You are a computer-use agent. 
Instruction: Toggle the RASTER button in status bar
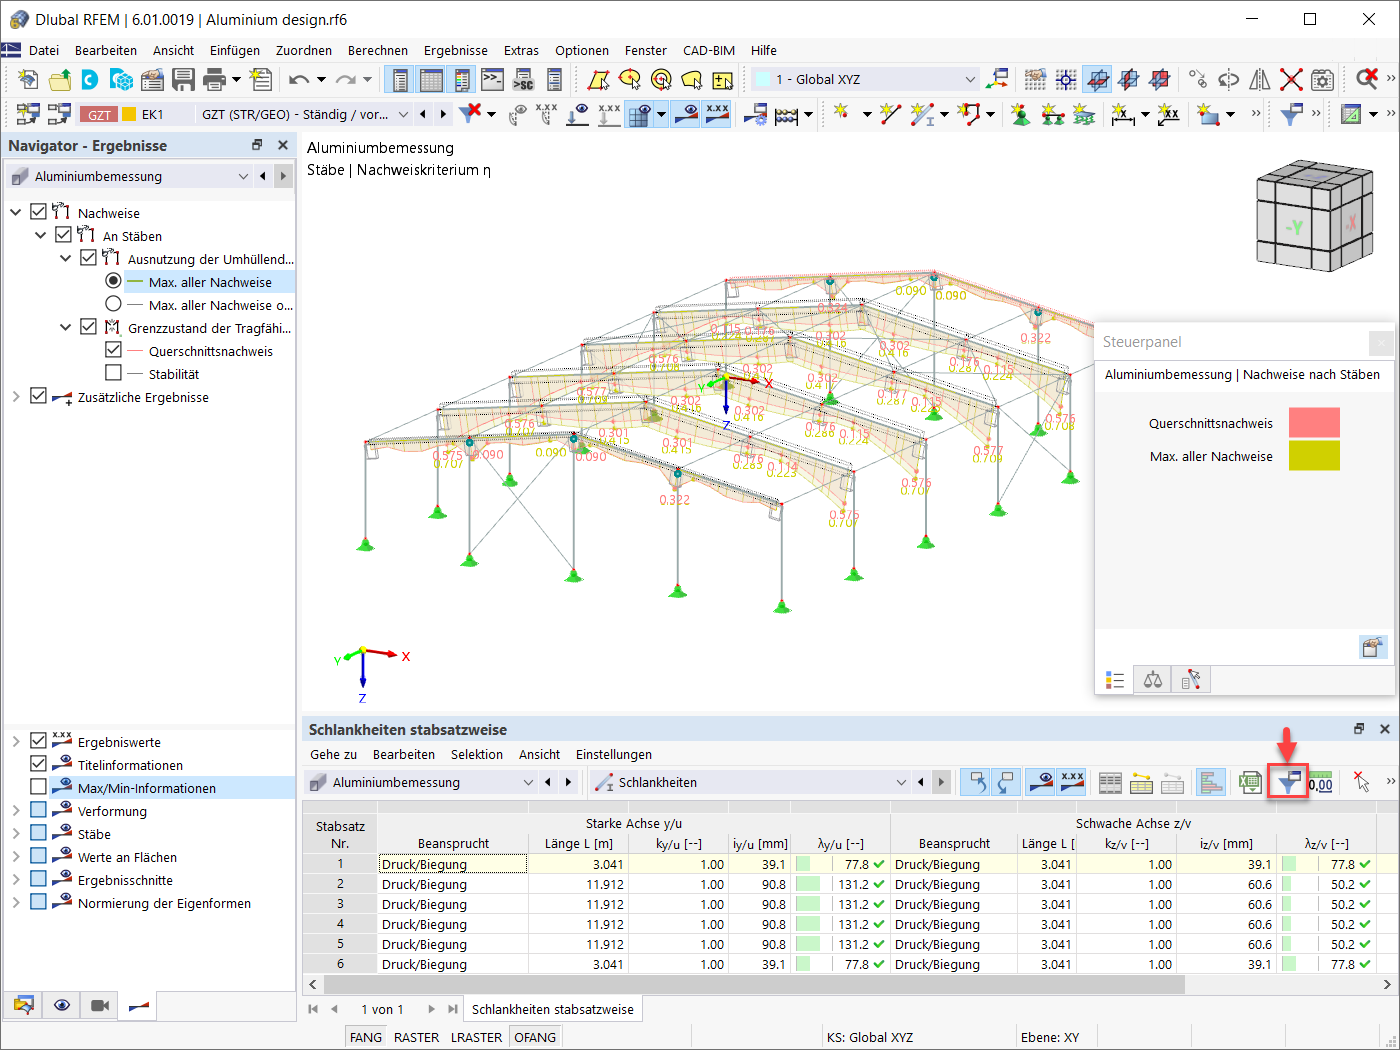click(x=417, y=1037)
